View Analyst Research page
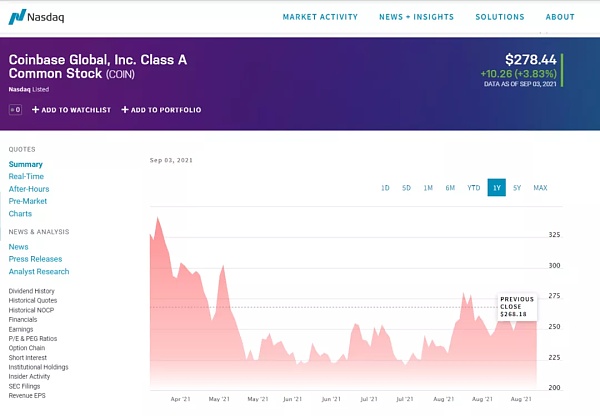The height and width of the screenshot is (416, 600). 39,272
